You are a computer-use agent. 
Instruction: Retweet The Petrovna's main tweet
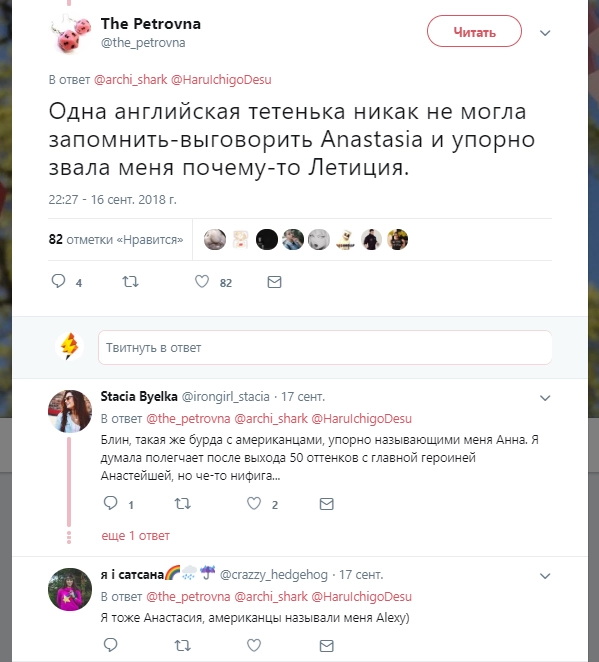click(x=130, y=282)
